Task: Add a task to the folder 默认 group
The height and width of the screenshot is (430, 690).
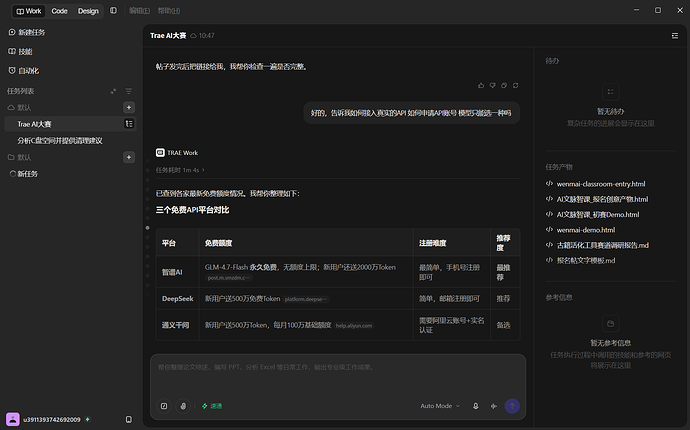Action: pos(129,157)
